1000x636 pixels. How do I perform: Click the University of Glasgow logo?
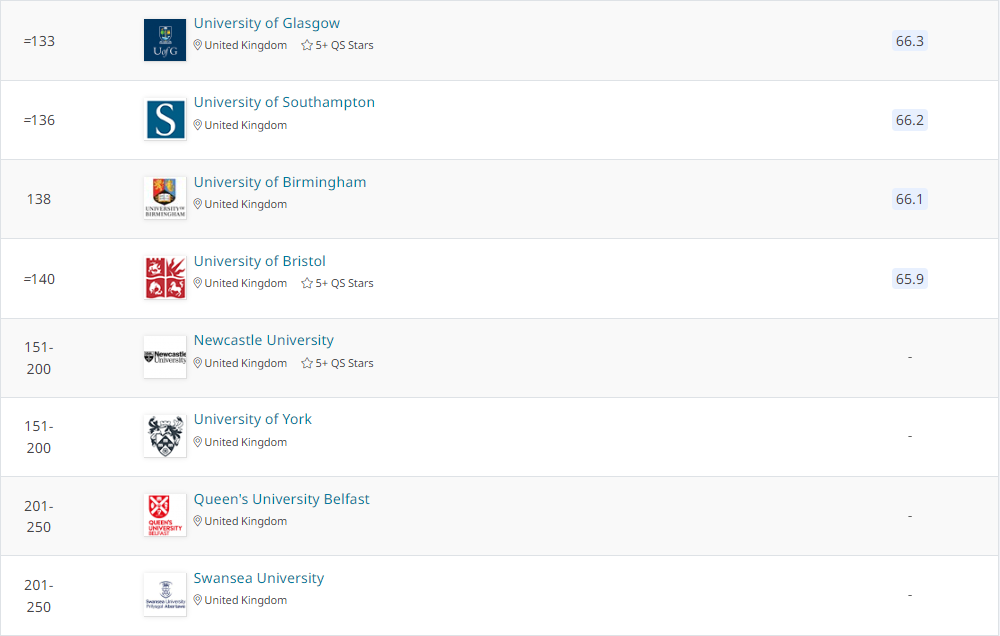pos(165,40)
